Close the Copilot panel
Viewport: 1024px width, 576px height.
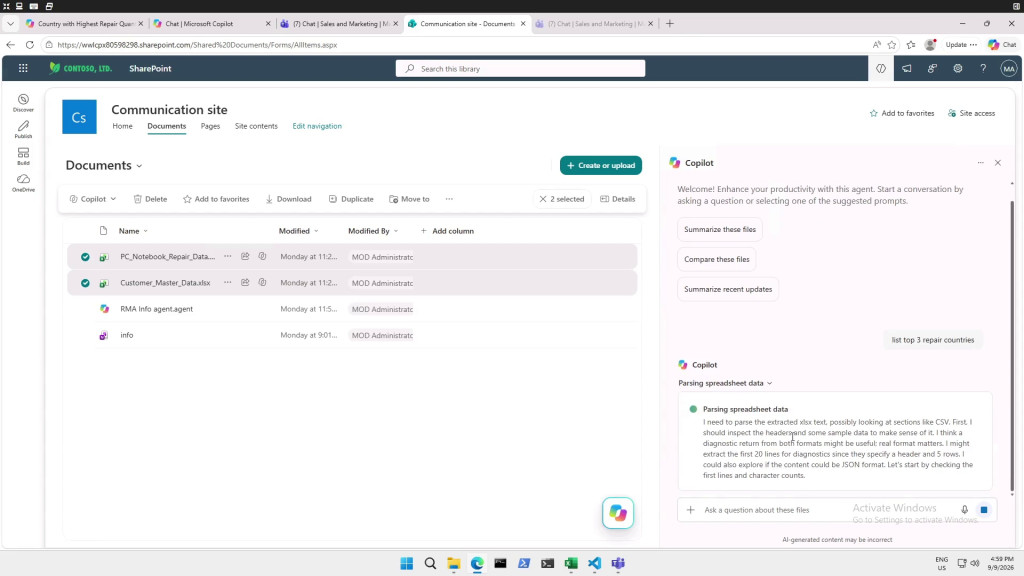(x=997, y=163)
